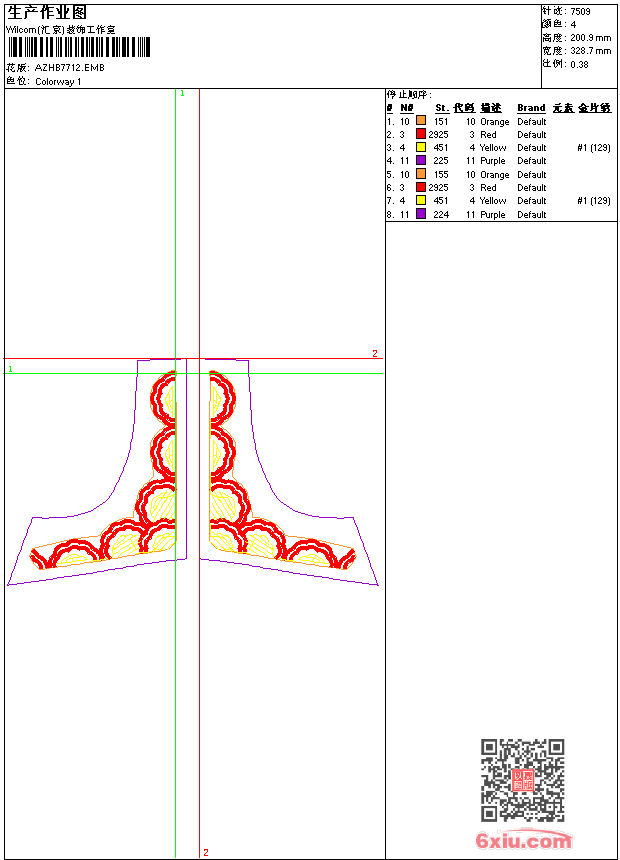Click the orange swatch in stop row 1

(421, 121)
